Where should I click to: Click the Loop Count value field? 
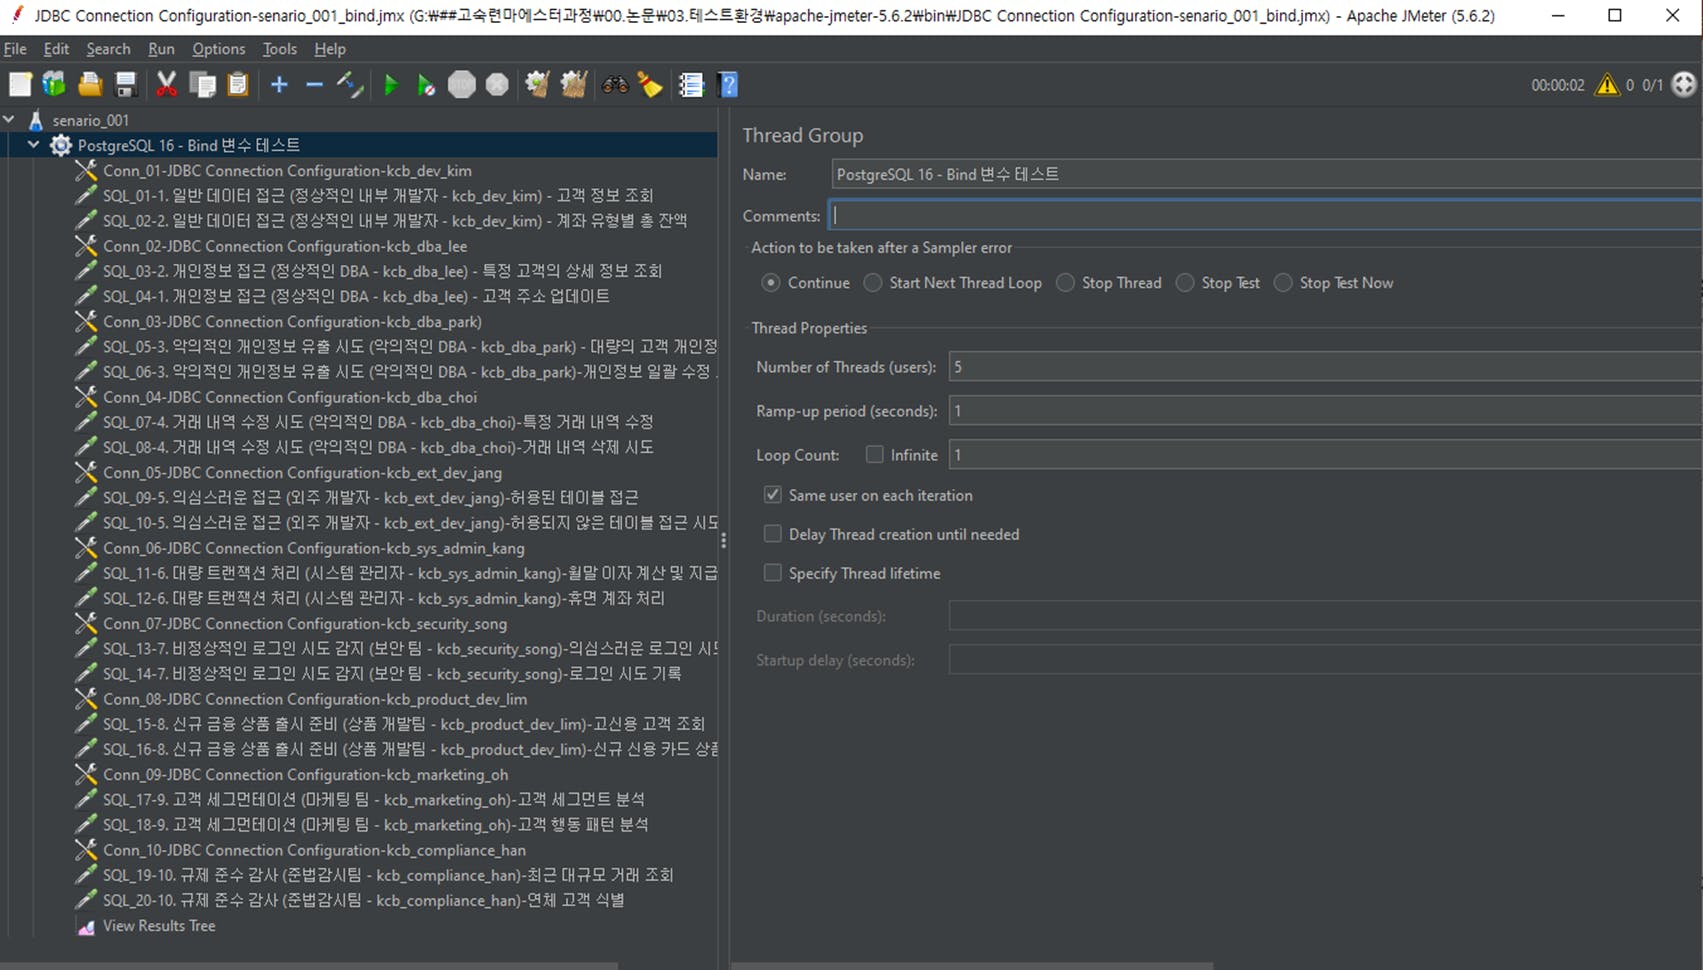click(x=1326, y=455)
